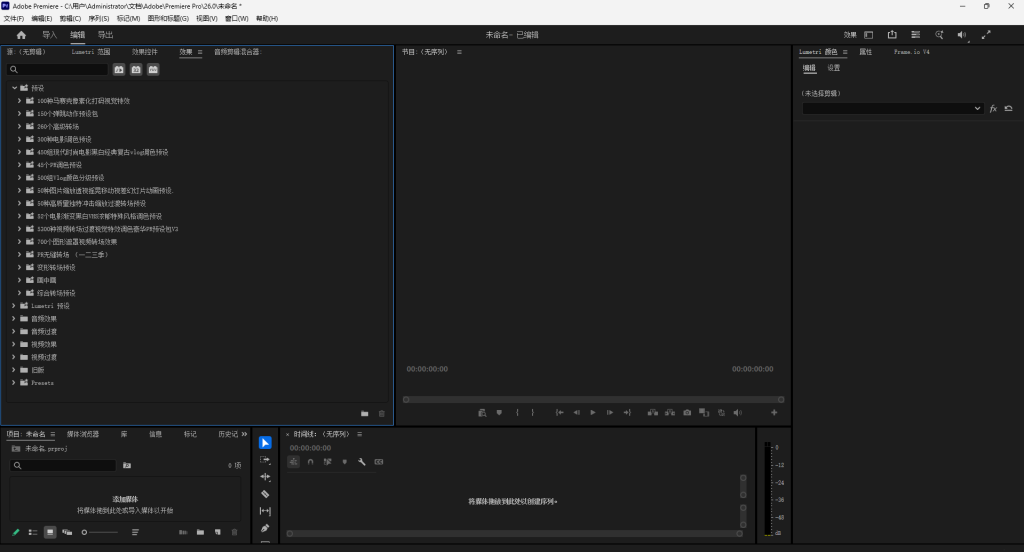Screen dimensions: 1024x552
Task: Expand the 视频过渡 folder
Action: pyautogui.click(x=14, y=357)
